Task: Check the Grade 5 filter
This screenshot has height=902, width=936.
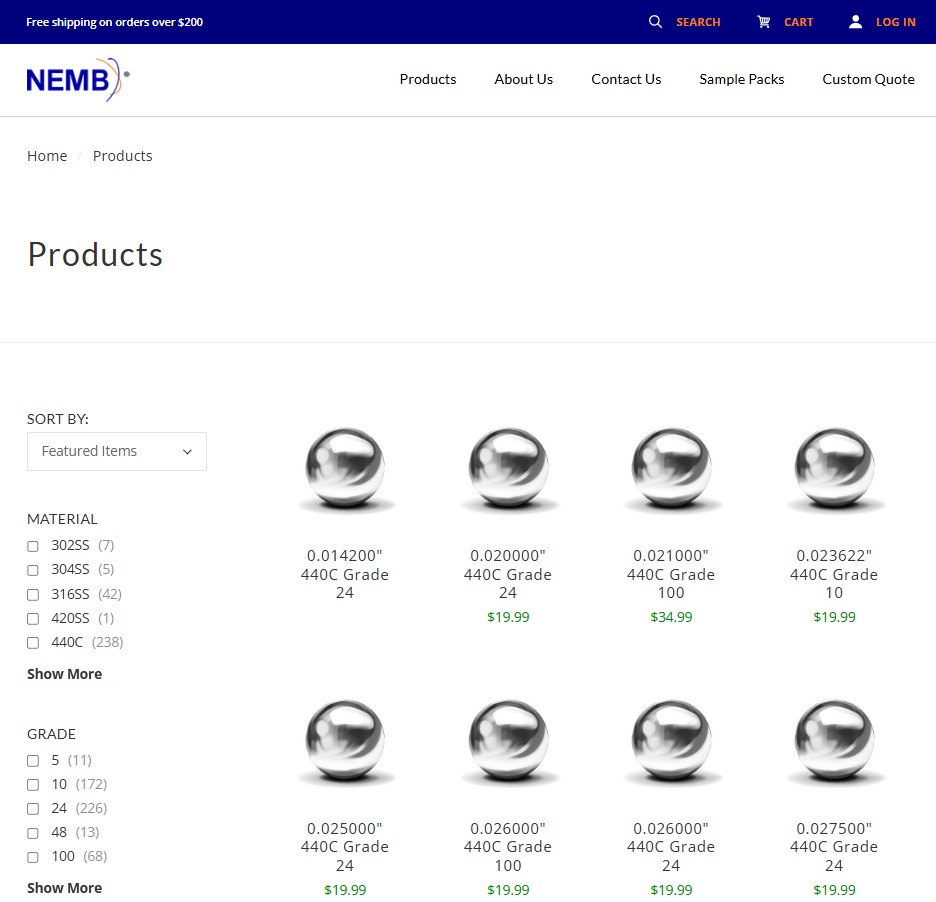Action: (33, 761)
